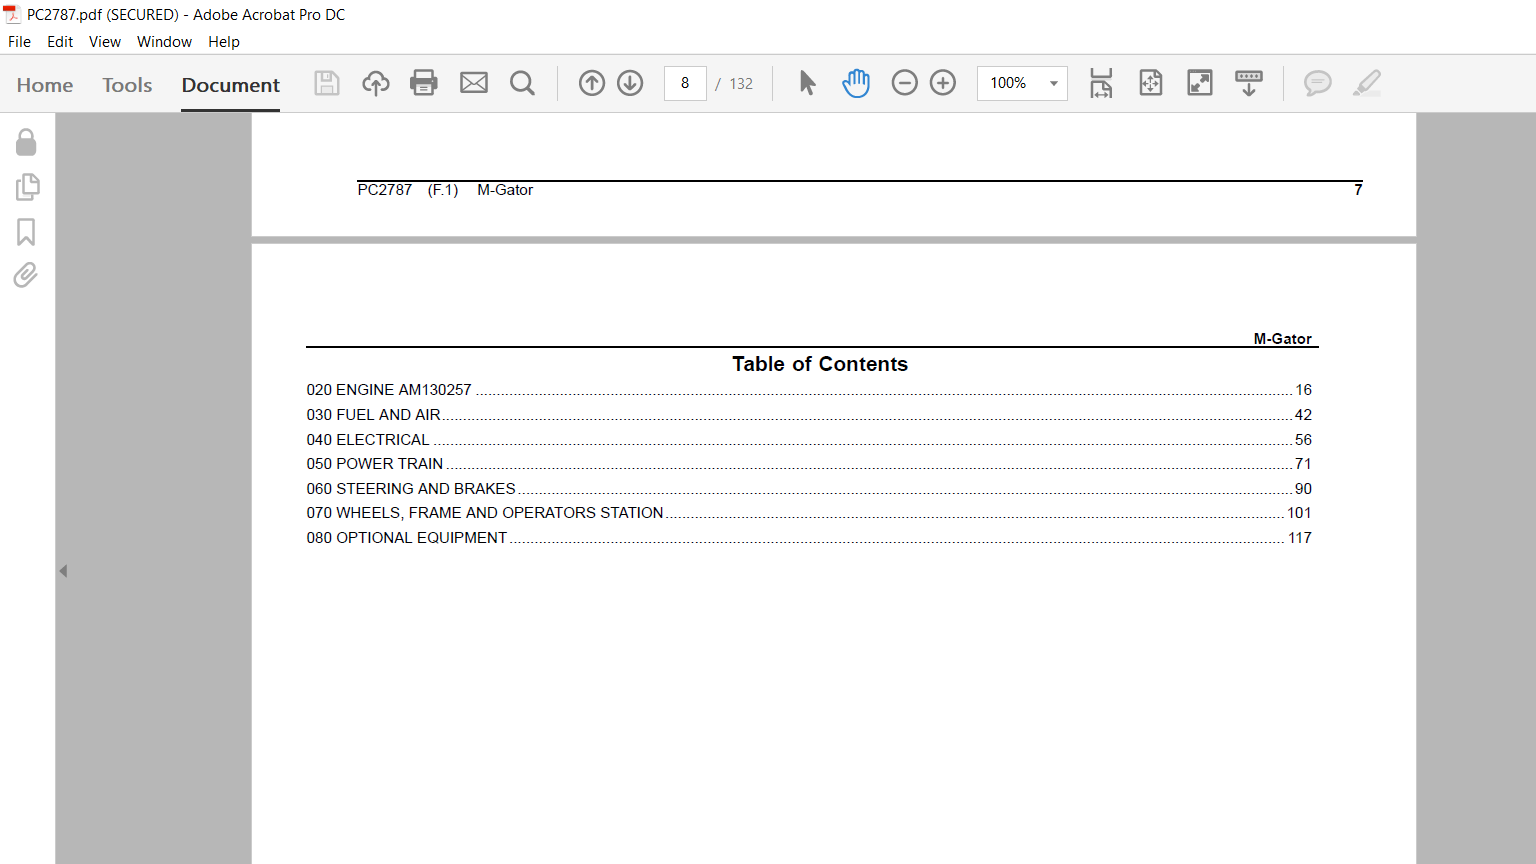Upload file to cloud icon
Image resolution: width=1536 pixels, height=864 pixels.
(376, 83)
